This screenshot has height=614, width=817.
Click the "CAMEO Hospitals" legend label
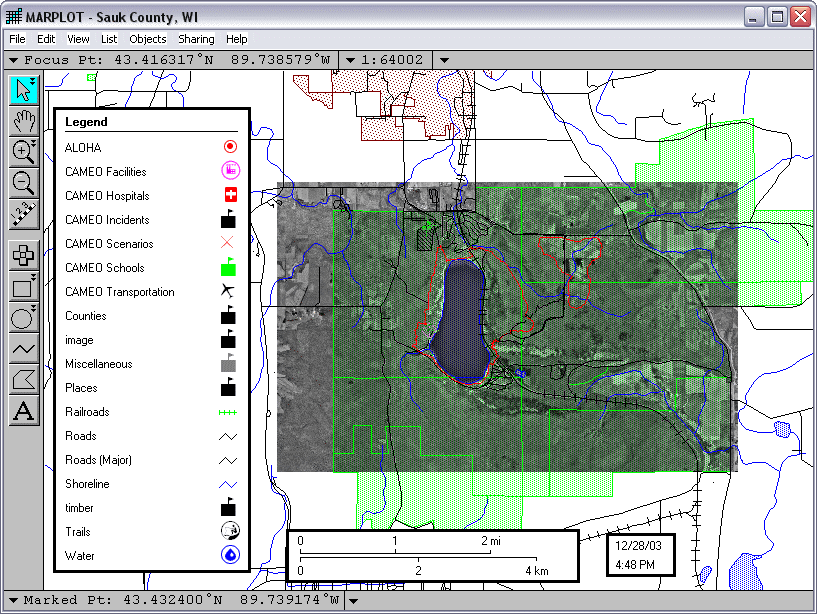point(107,195)
